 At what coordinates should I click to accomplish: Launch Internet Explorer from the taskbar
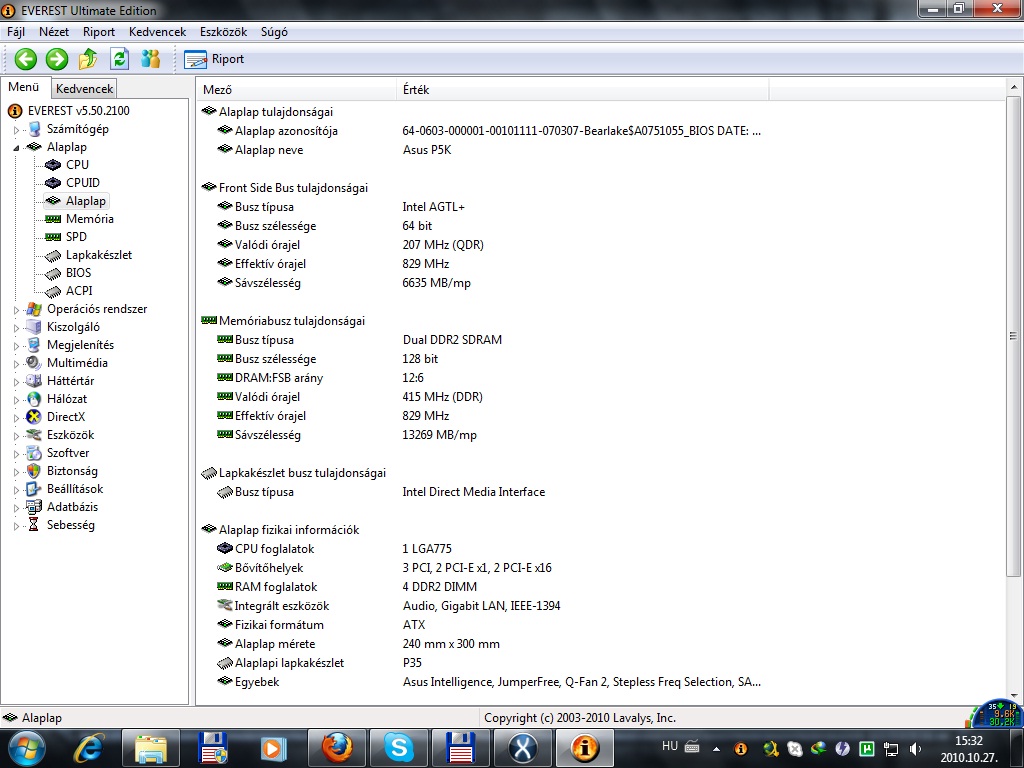pyautogui.click(x=88, y=748)
